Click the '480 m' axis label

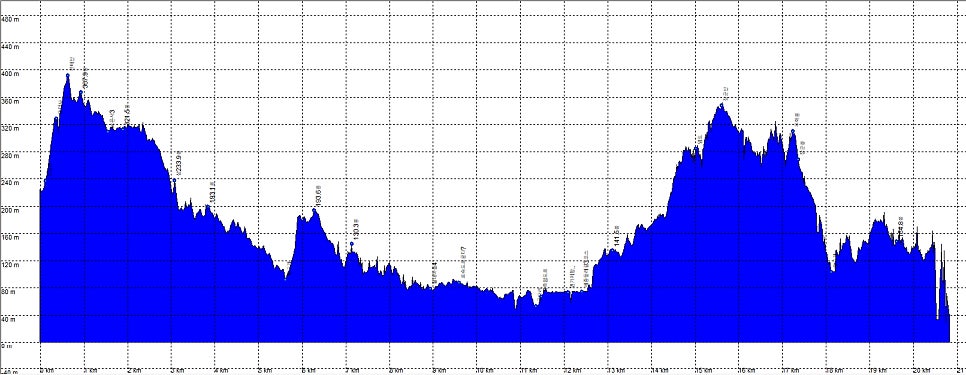coord(10,20)
